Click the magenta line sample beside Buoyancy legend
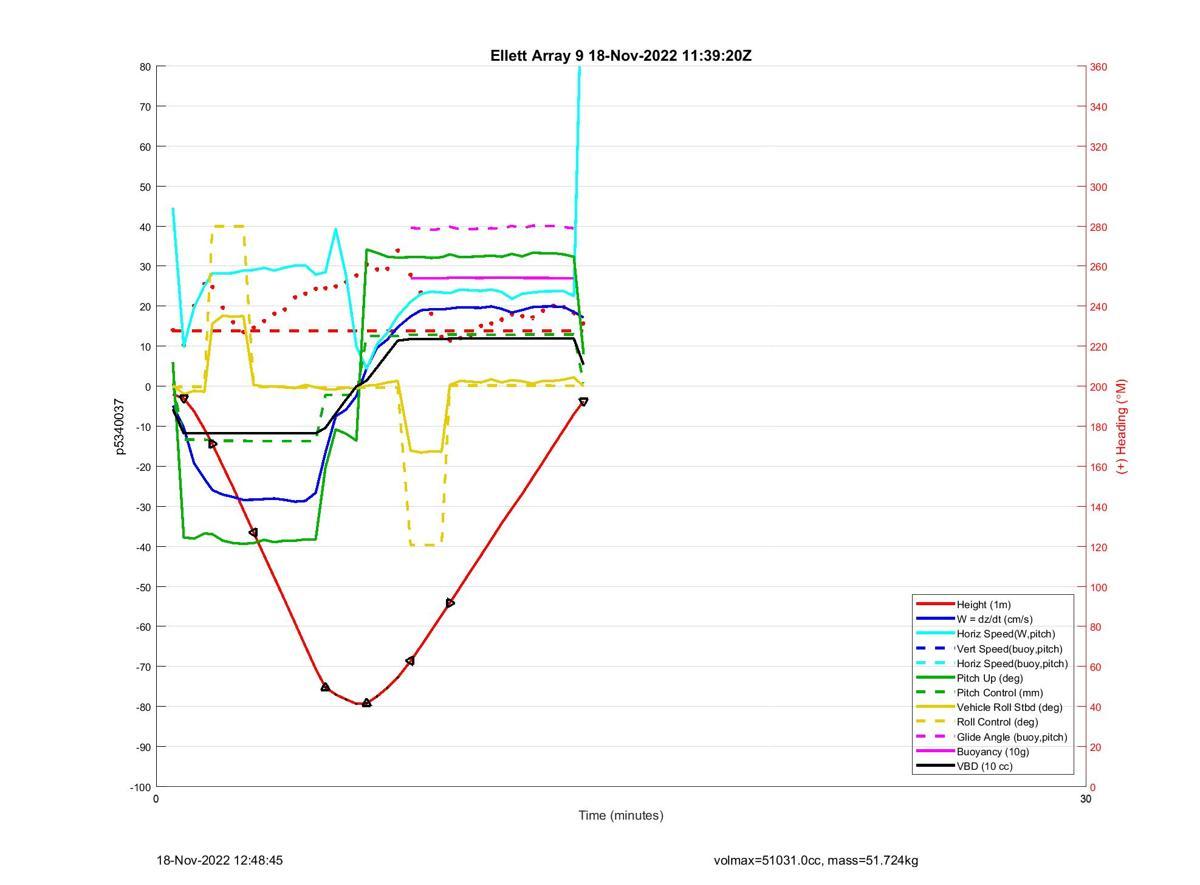The image size is (1200, 885). [935, 751]
